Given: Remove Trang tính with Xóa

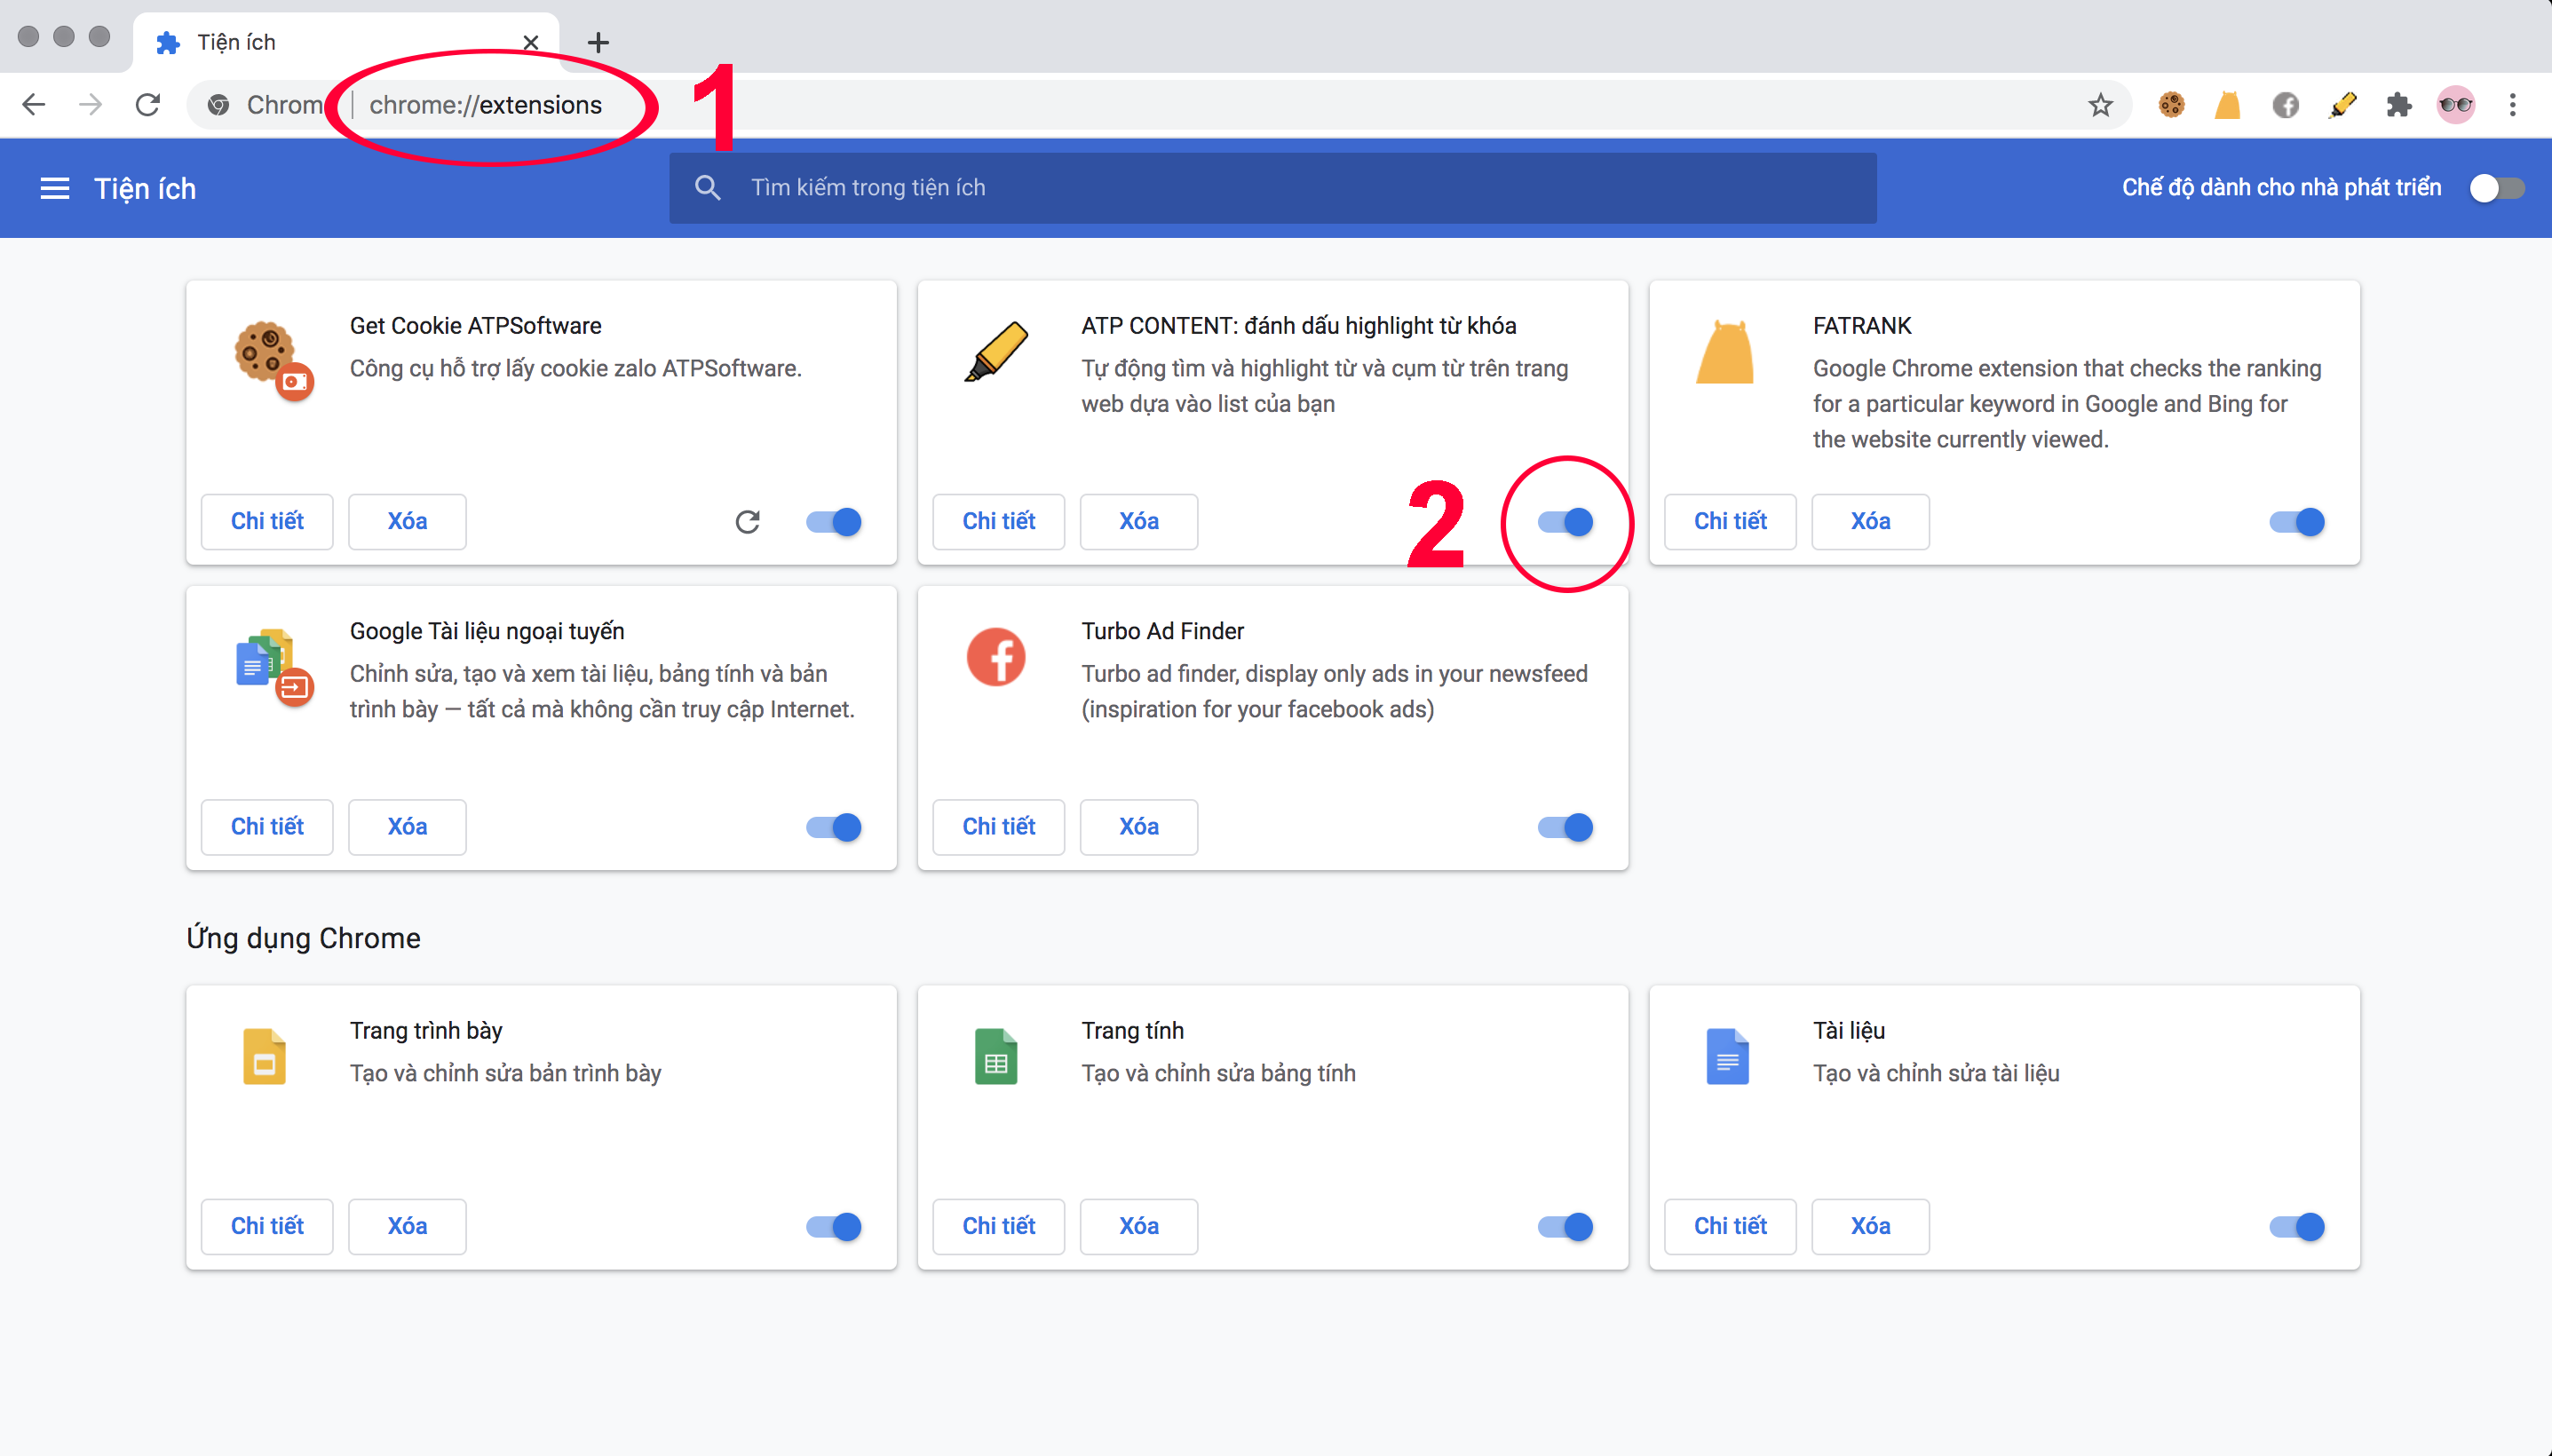Looking at the screenshot, I should click(x=1139, y=1226).
